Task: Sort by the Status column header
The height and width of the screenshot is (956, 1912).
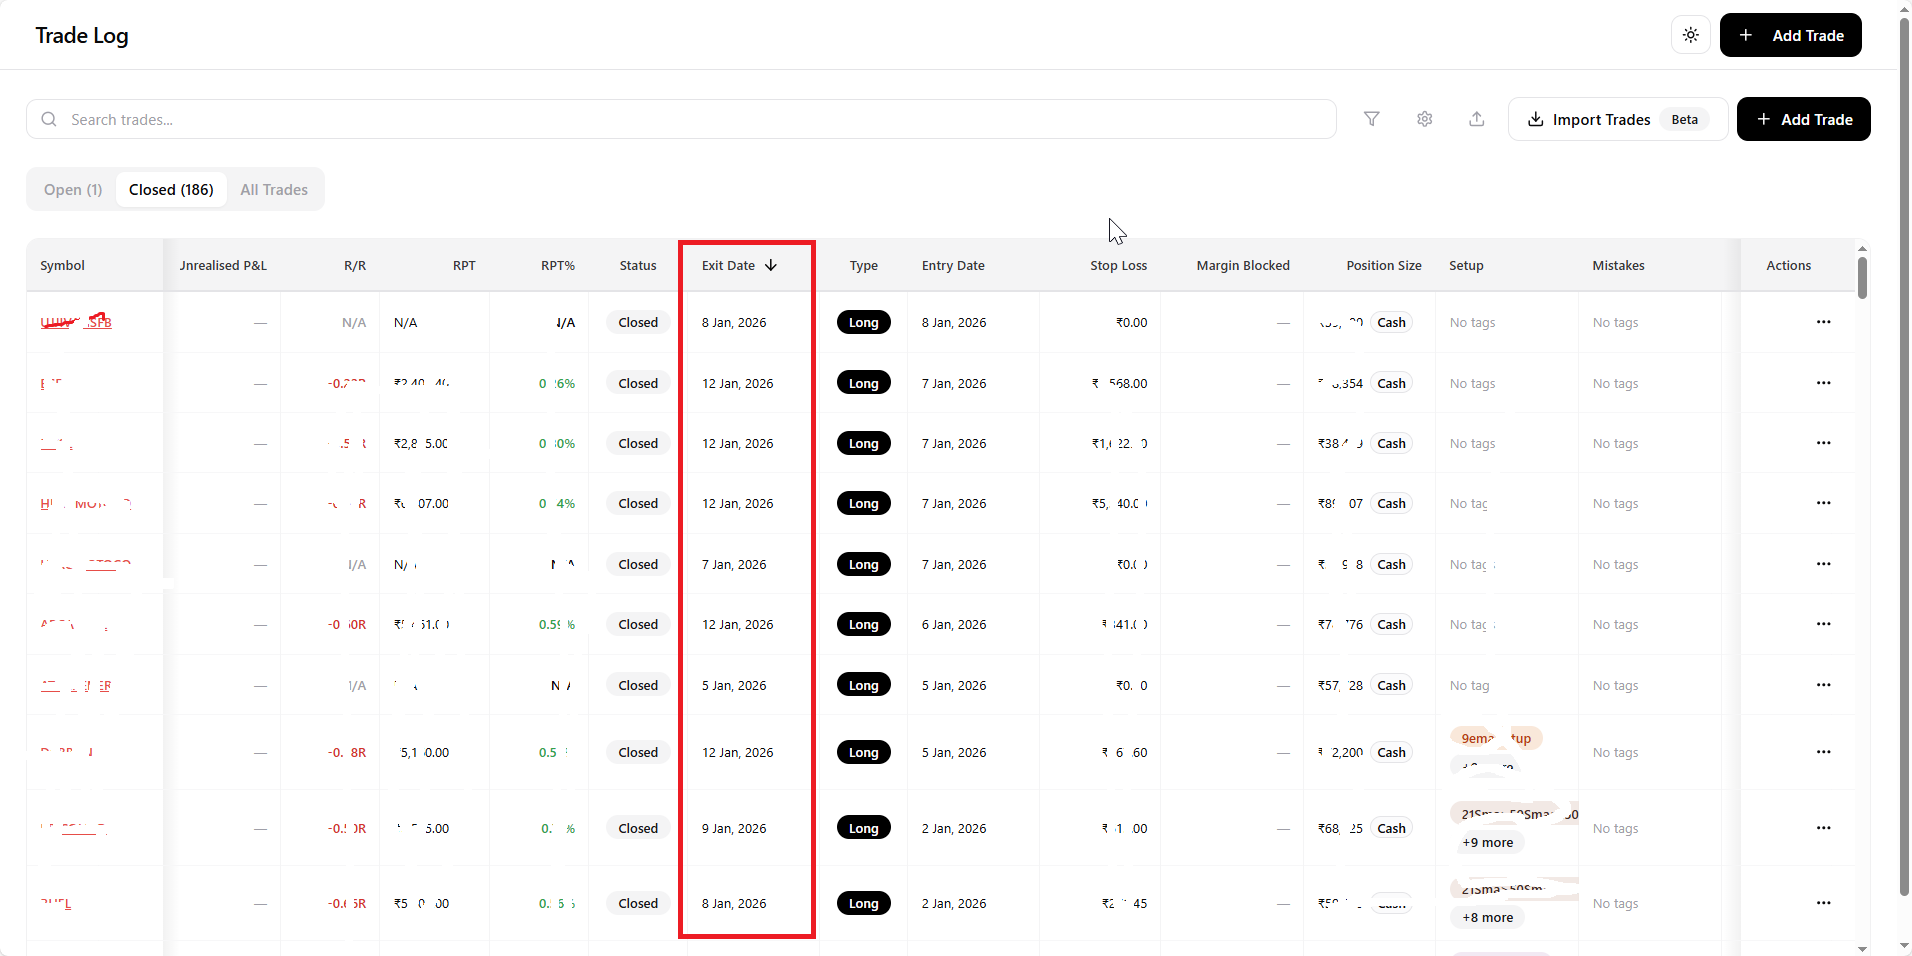Action: [x=638, y=265]
